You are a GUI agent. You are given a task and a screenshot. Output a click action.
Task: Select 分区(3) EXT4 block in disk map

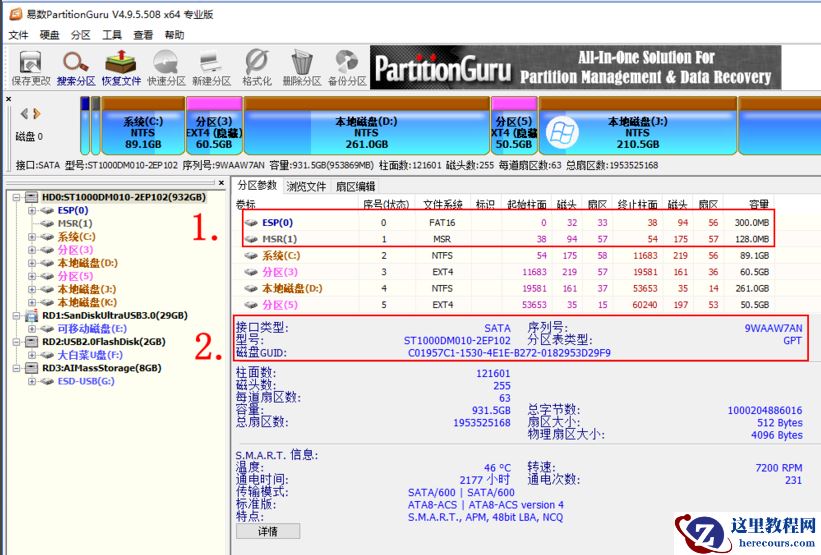(x=214, y=126)
